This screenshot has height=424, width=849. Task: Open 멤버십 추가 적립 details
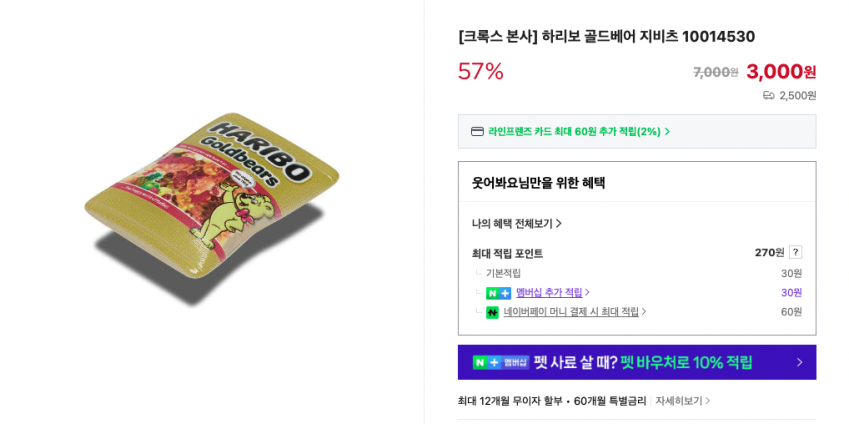coord(552,293)
